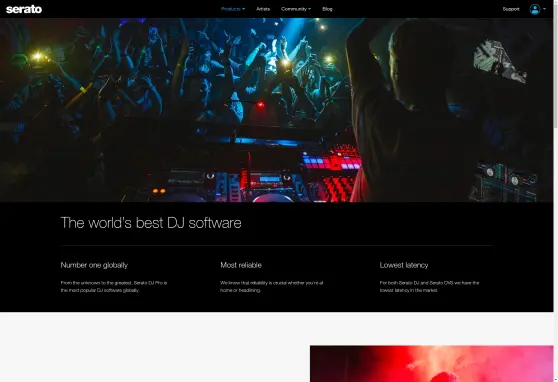Click the 'Number one globally' heading
Viewport: 558px width, 382px height.
[94, 265]
